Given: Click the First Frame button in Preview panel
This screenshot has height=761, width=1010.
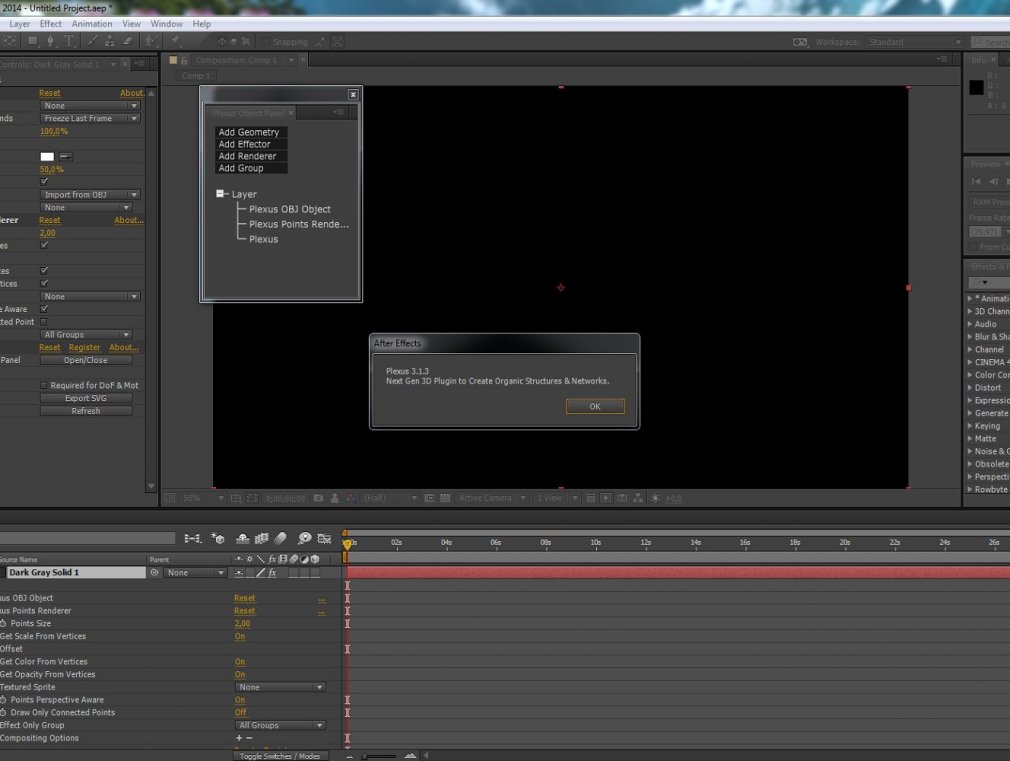Looking at the screenshot, I should (977, 182).
